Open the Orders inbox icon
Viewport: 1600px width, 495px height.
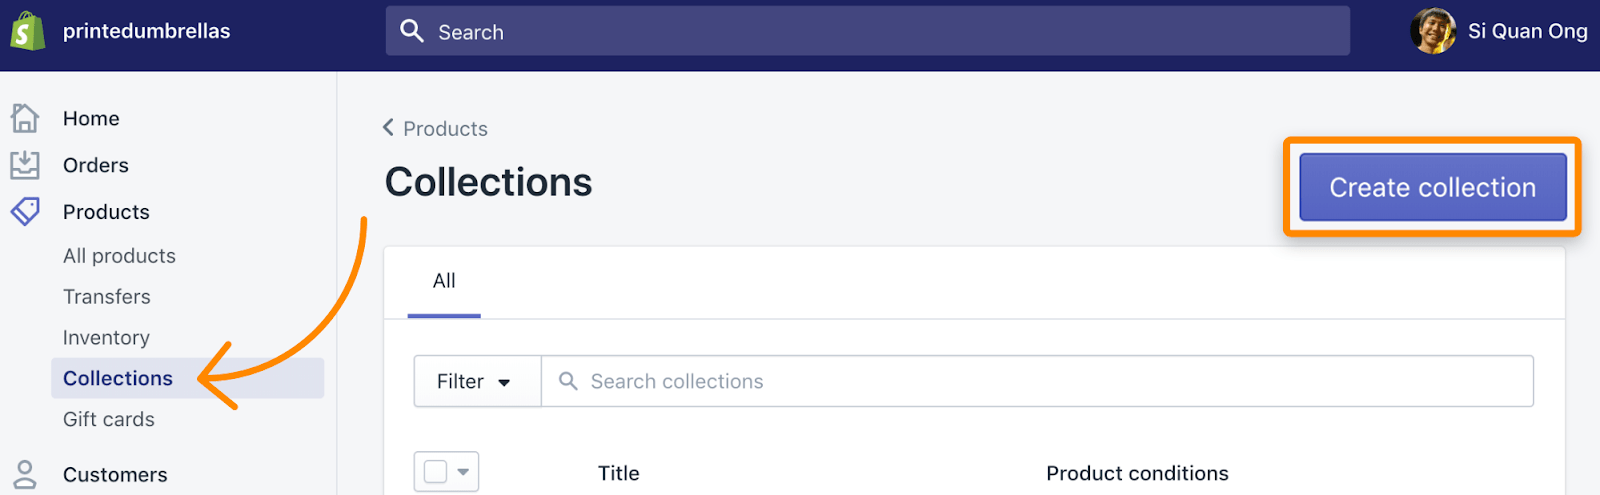pos(25,165)
